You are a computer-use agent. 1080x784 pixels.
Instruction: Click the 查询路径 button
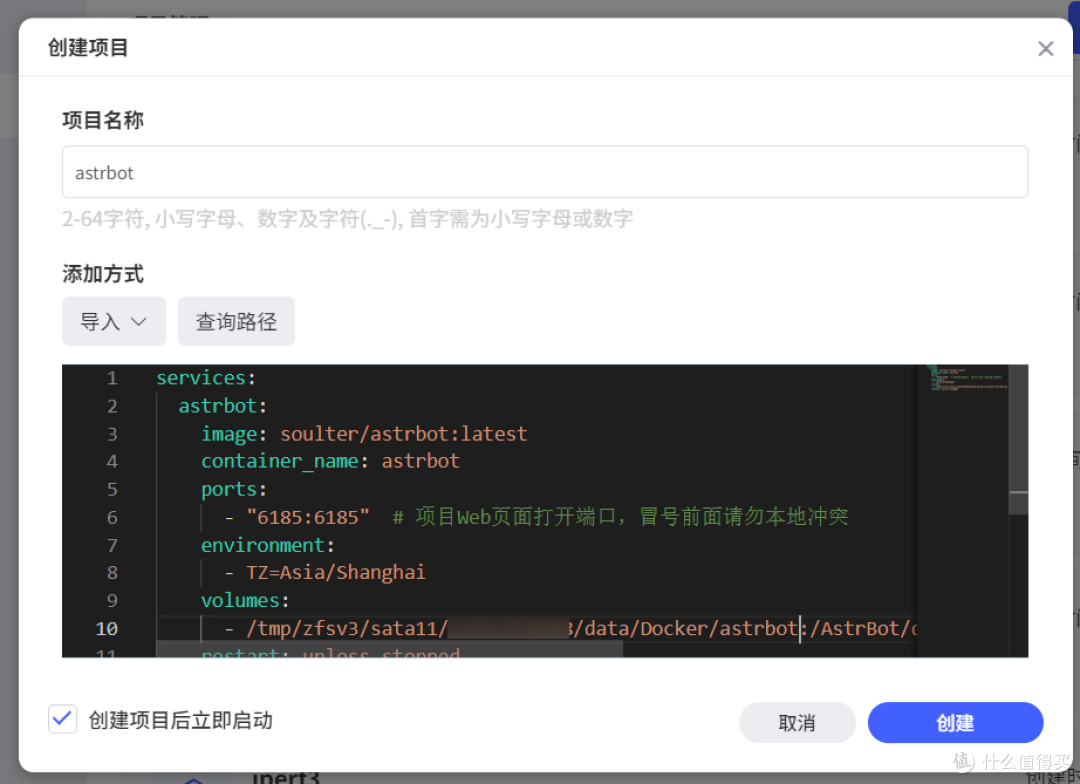[236, 321]
